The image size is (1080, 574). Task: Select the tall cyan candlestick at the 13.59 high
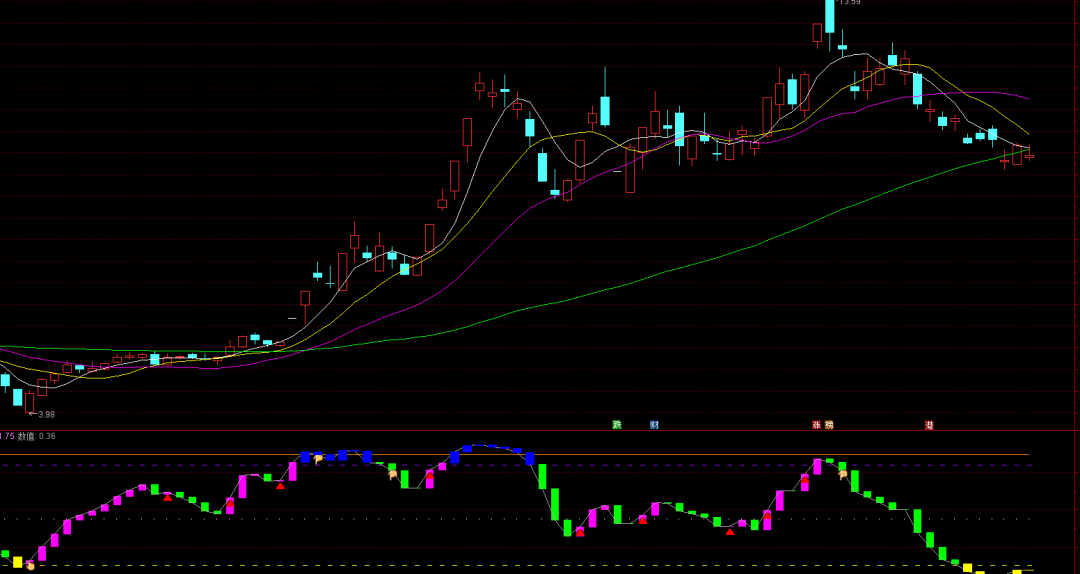click(x=829, y=19)
